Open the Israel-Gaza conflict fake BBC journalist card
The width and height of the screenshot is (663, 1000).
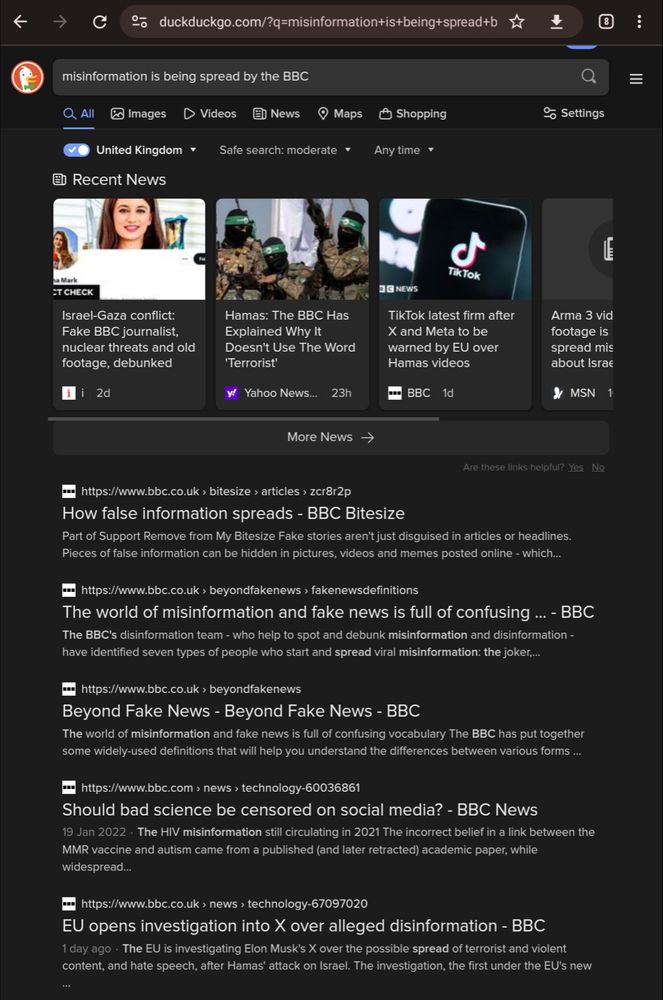pos(129,304)
